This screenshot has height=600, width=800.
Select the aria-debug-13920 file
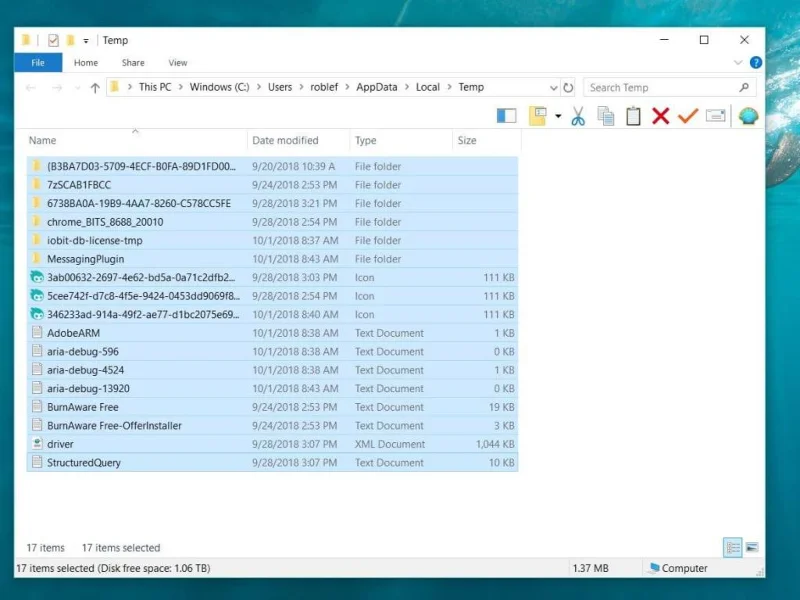pos(272,388)
